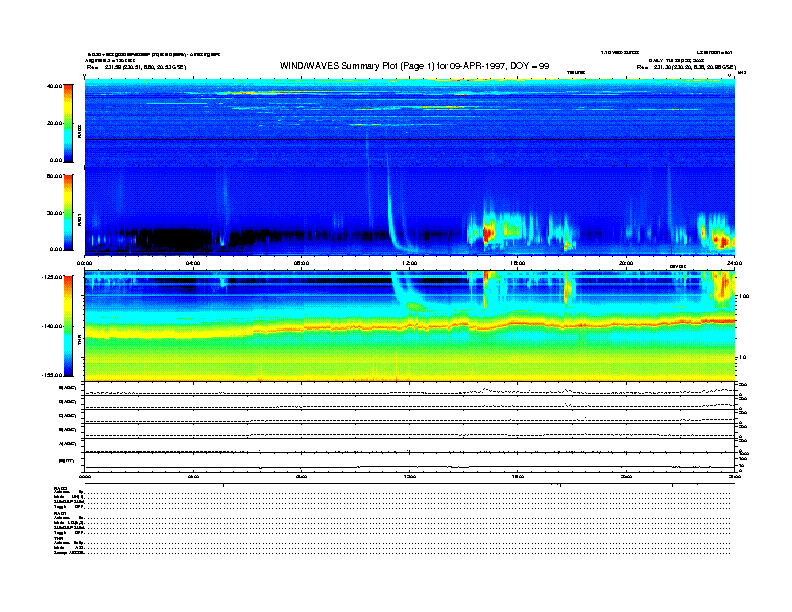The width and height of the screenshot is (792, 612).
Task: Click the RAD2 color scale bar
Action: 68,123
